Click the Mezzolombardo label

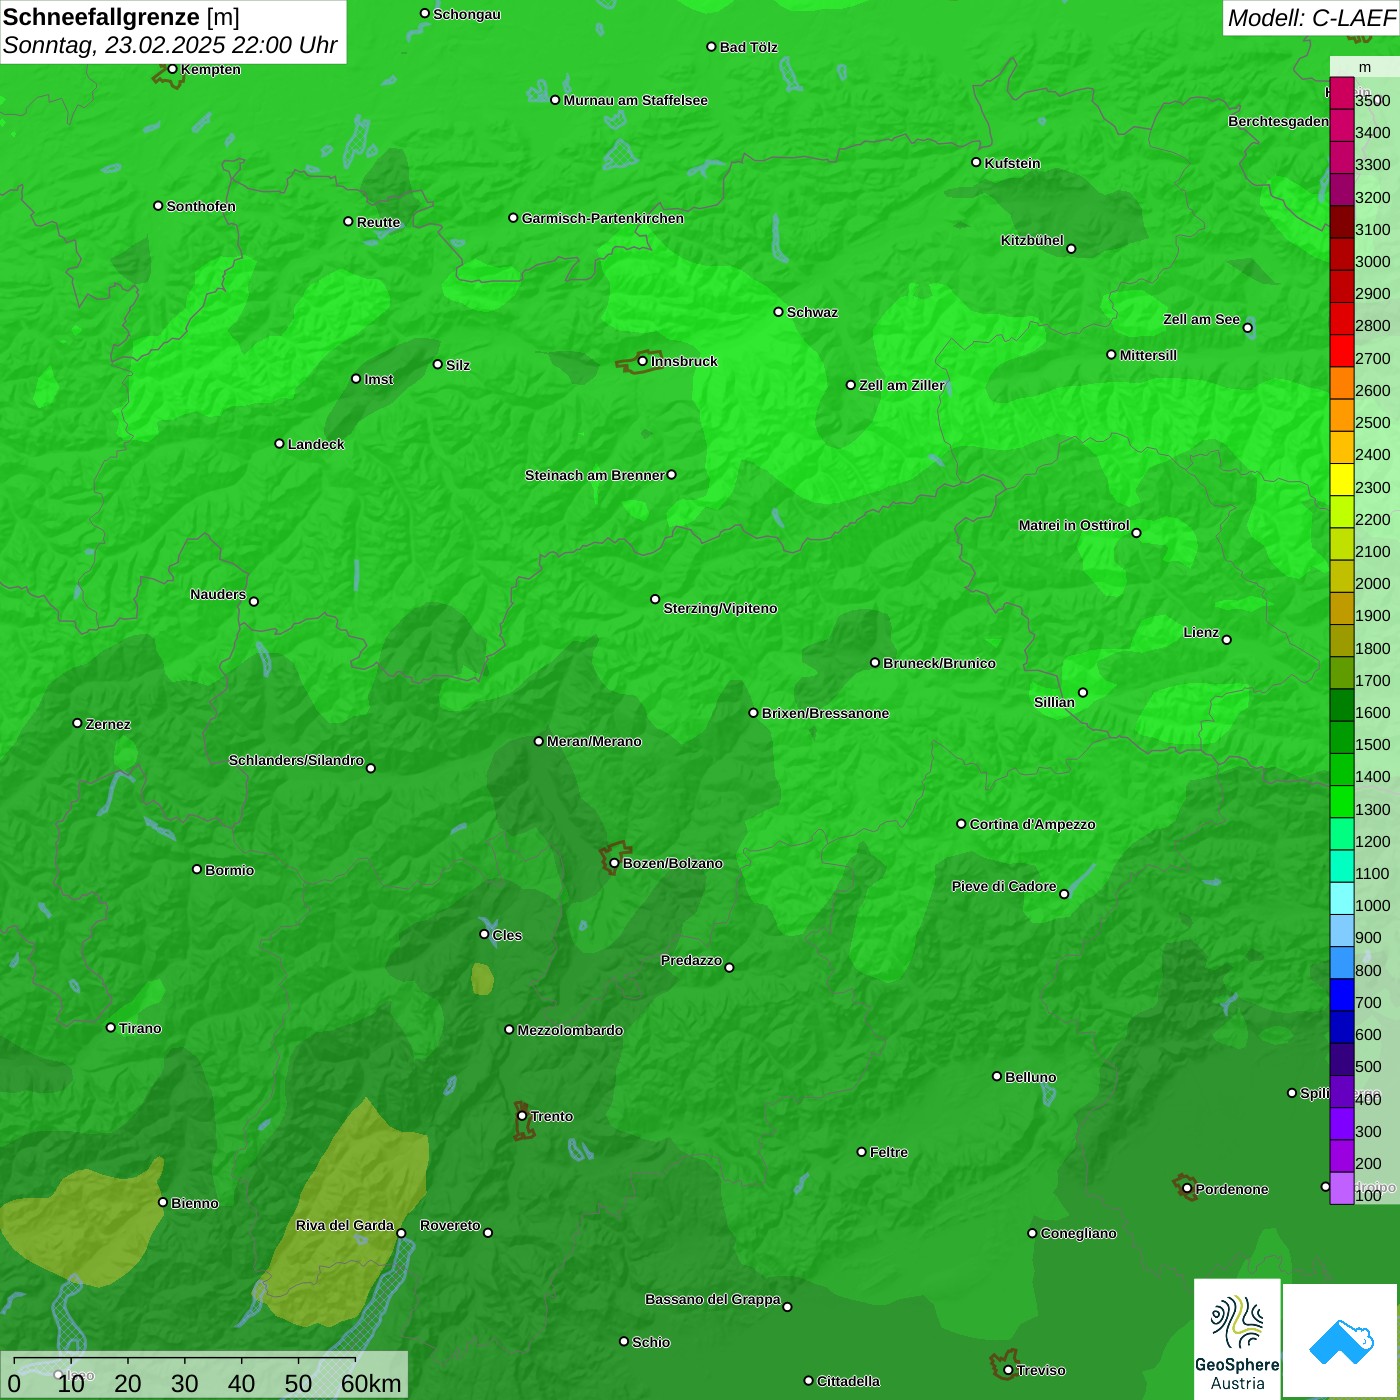(x=570, y=1030)
